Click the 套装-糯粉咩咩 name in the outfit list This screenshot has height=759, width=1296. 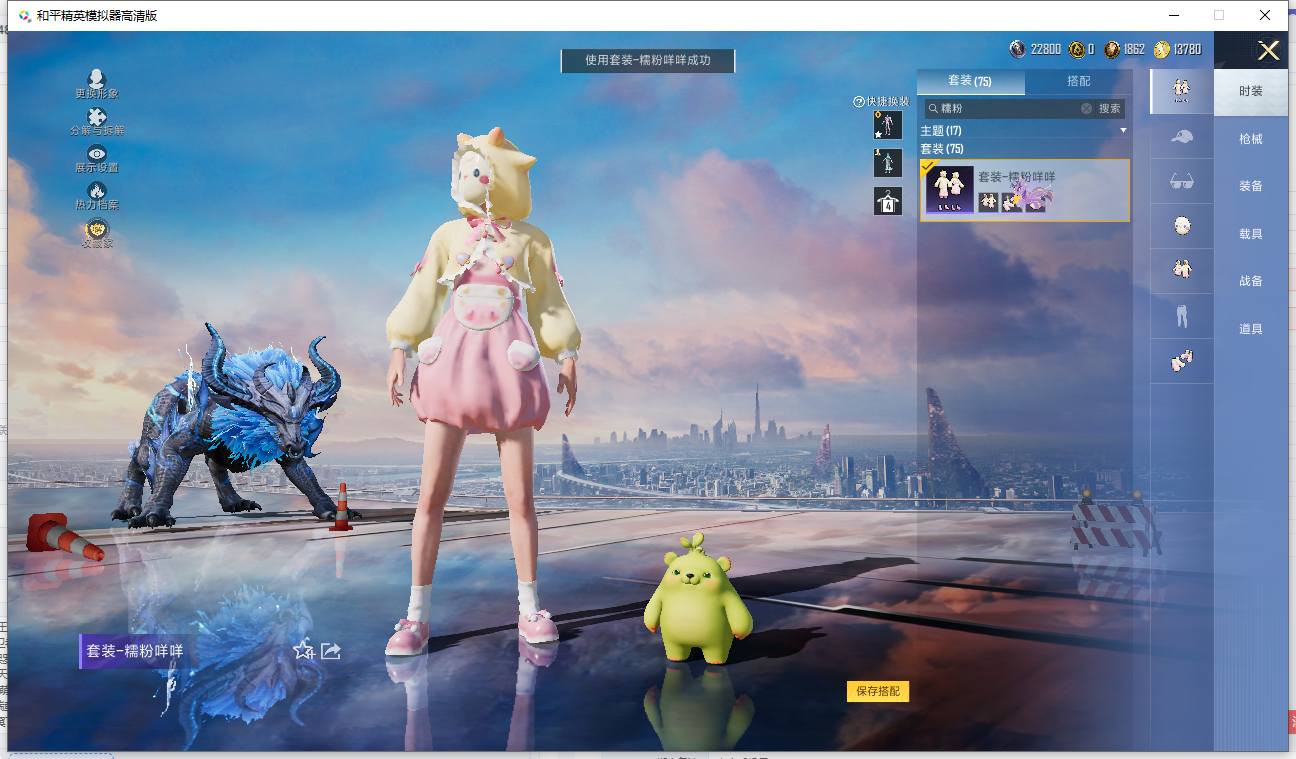1017,177
